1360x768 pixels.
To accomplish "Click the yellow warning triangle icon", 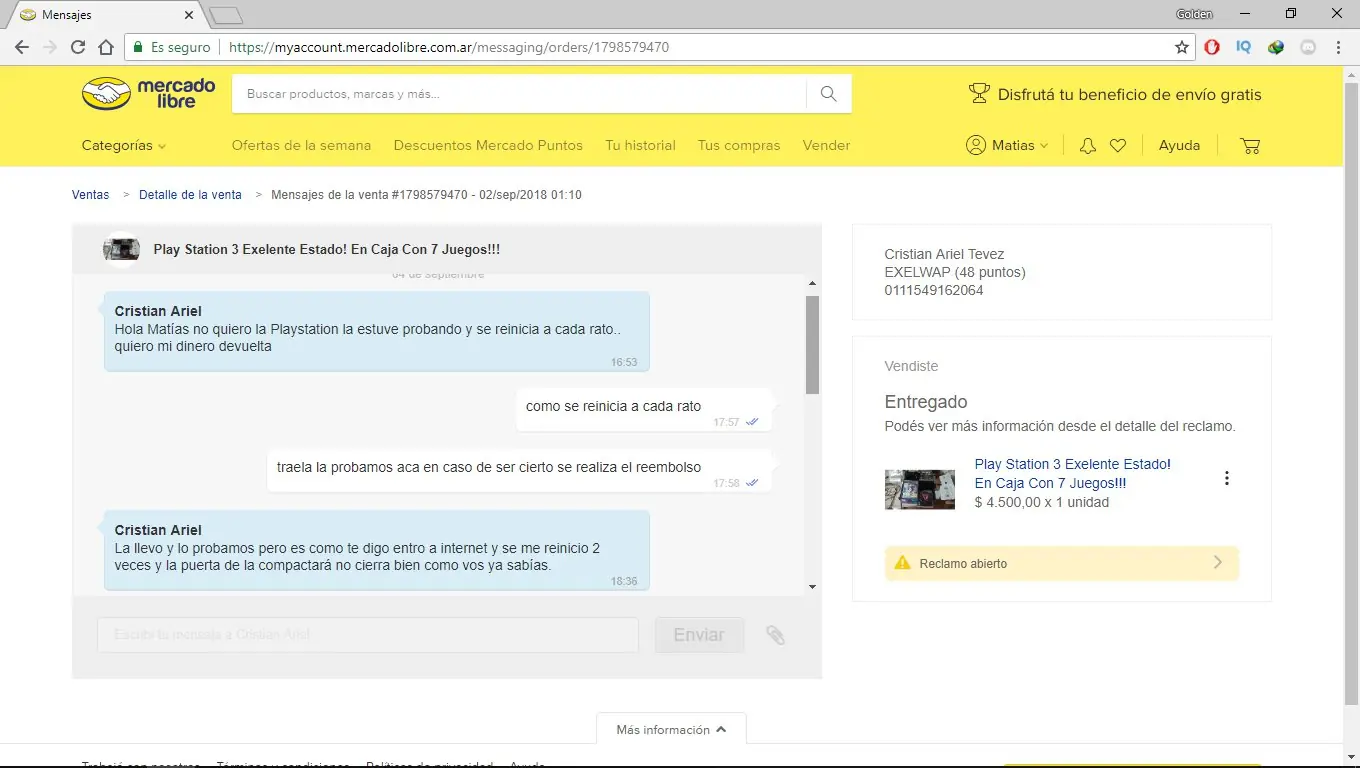I will 902,563.
